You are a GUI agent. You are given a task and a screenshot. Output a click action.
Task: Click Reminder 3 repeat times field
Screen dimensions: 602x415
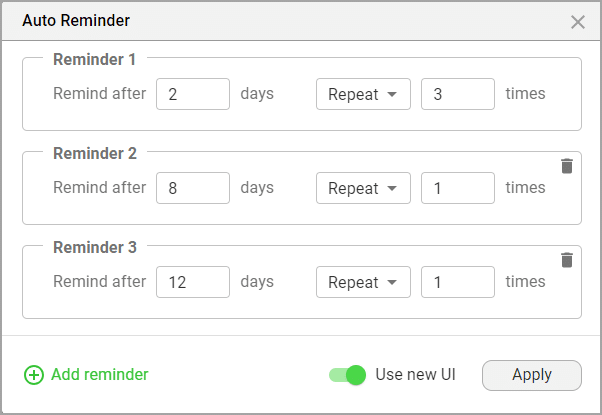(x=458, y=282)
